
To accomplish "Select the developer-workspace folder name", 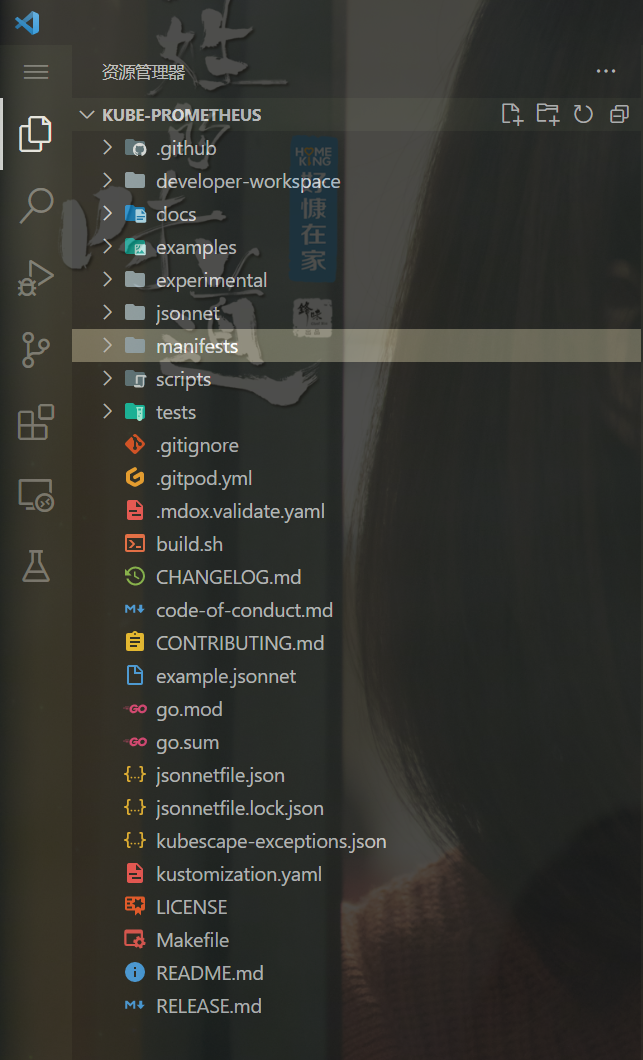I will click(248, 182).
